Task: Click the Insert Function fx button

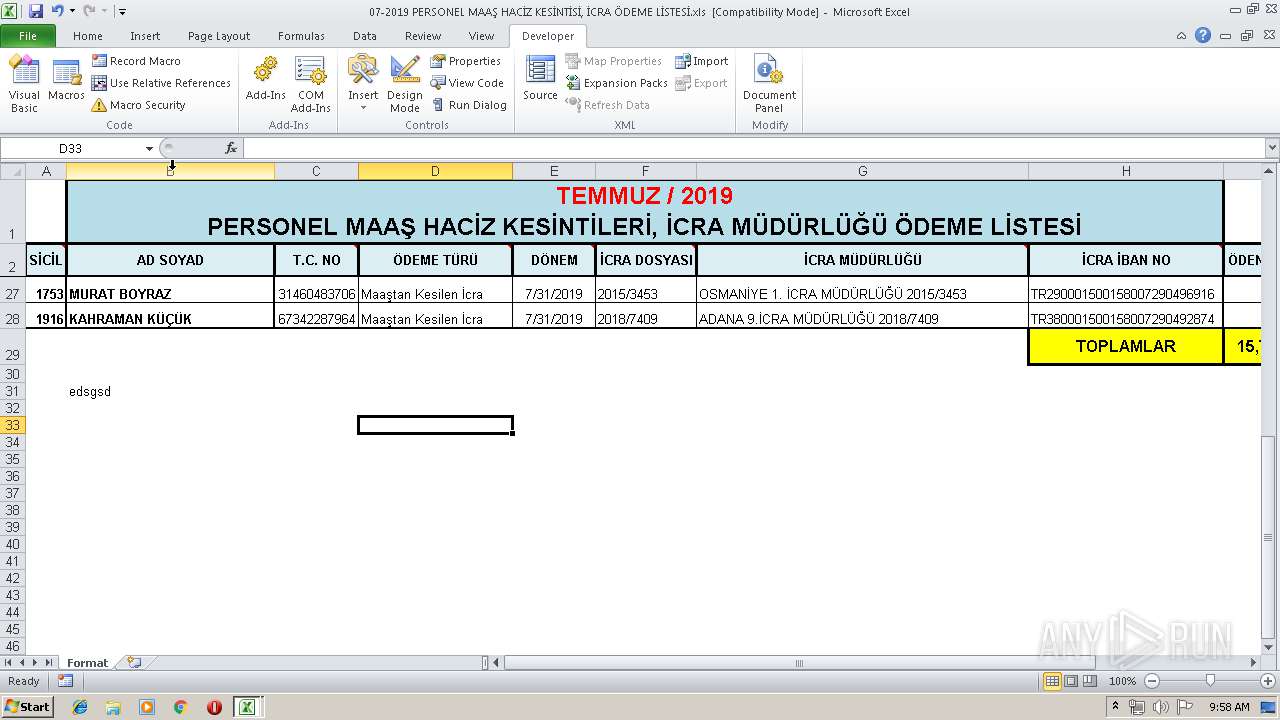Action: pos(231,148)
